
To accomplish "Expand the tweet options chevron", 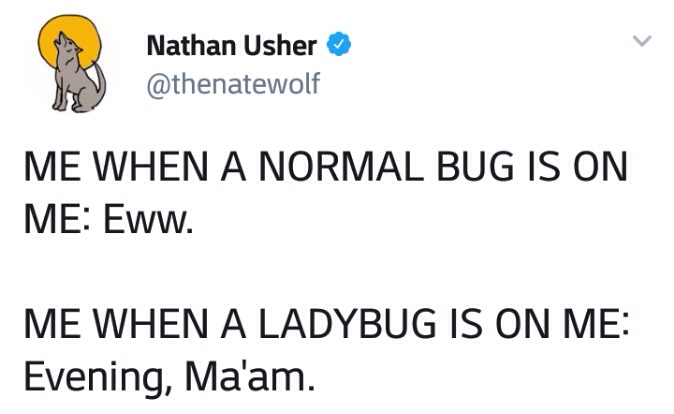I will coord(642,41).
